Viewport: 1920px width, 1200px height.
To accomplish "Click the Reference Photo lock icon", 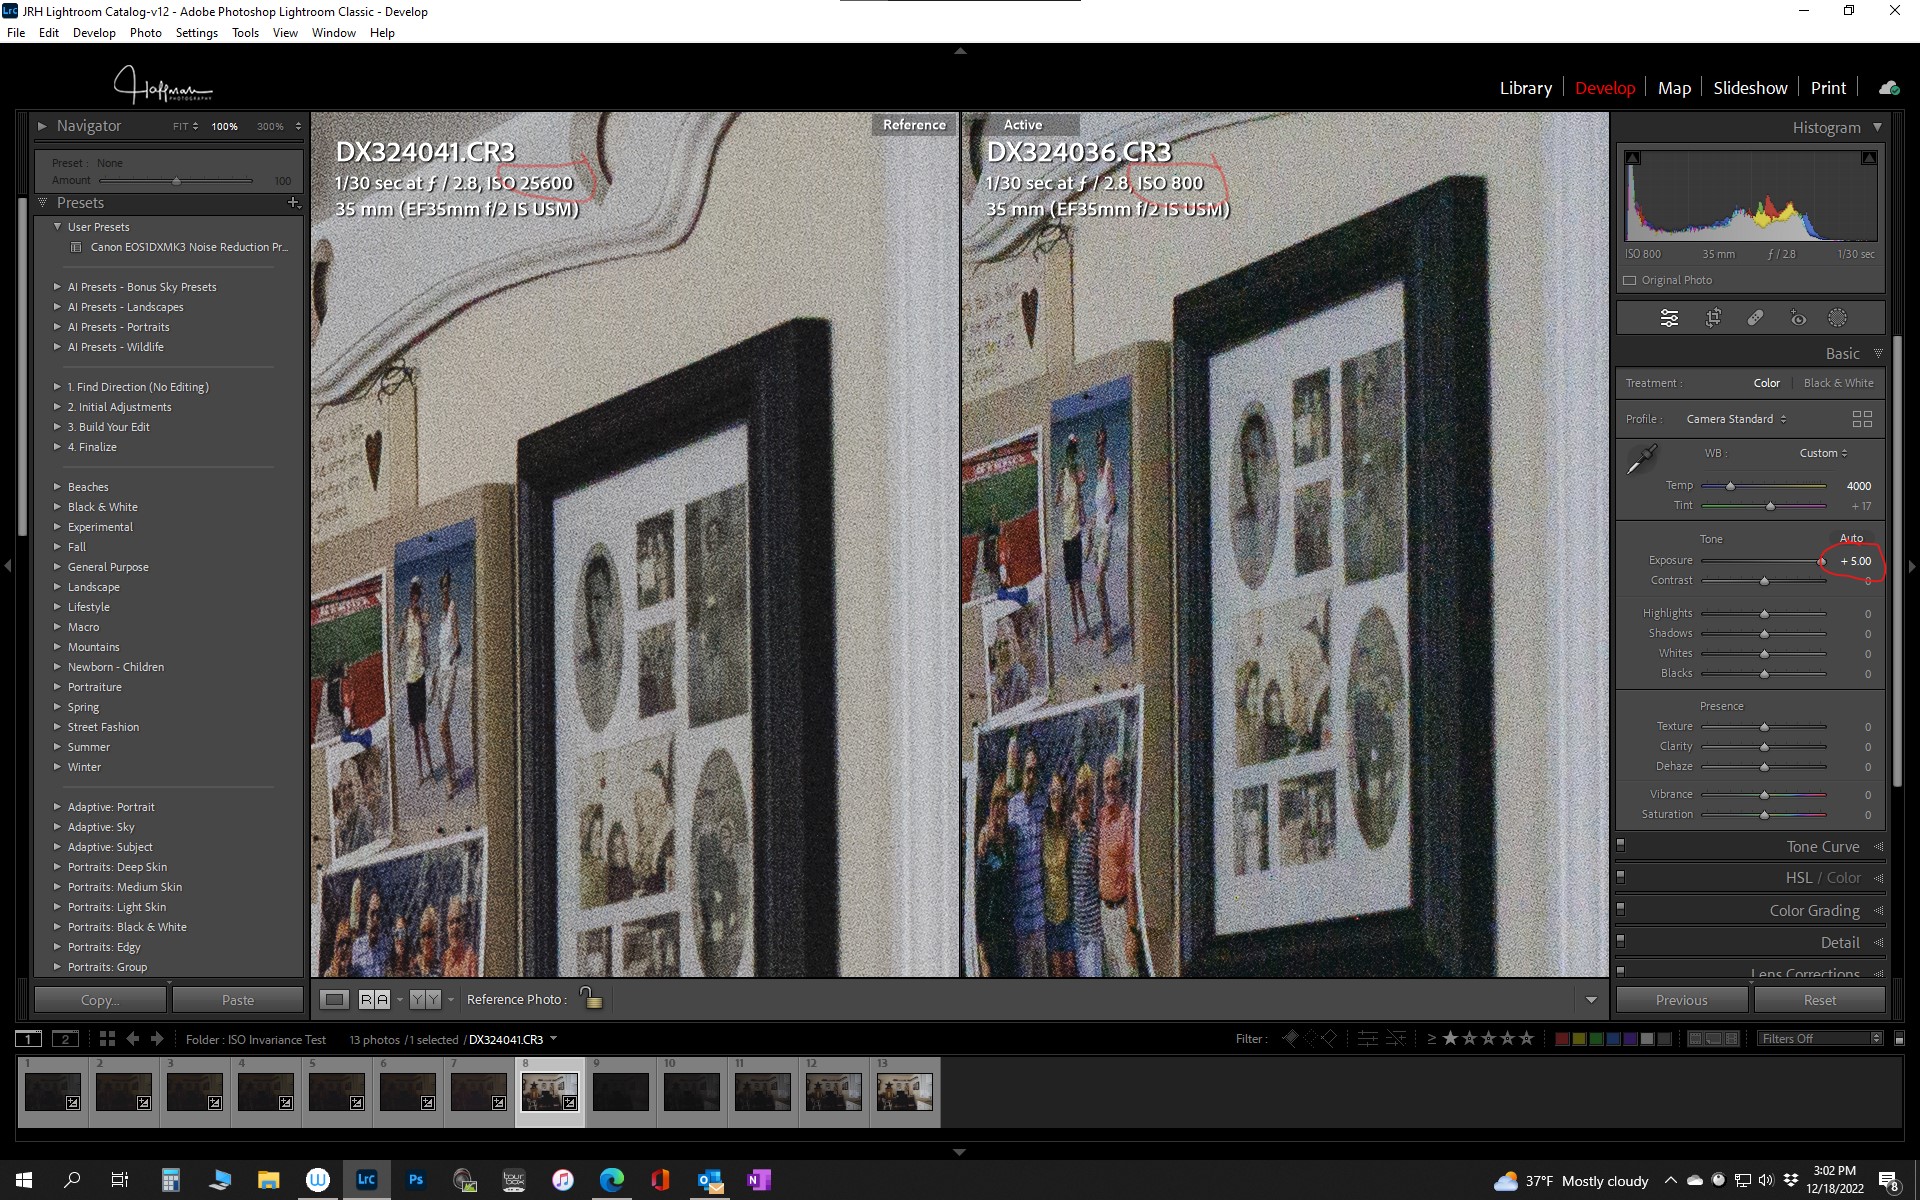I will (591, 999).
